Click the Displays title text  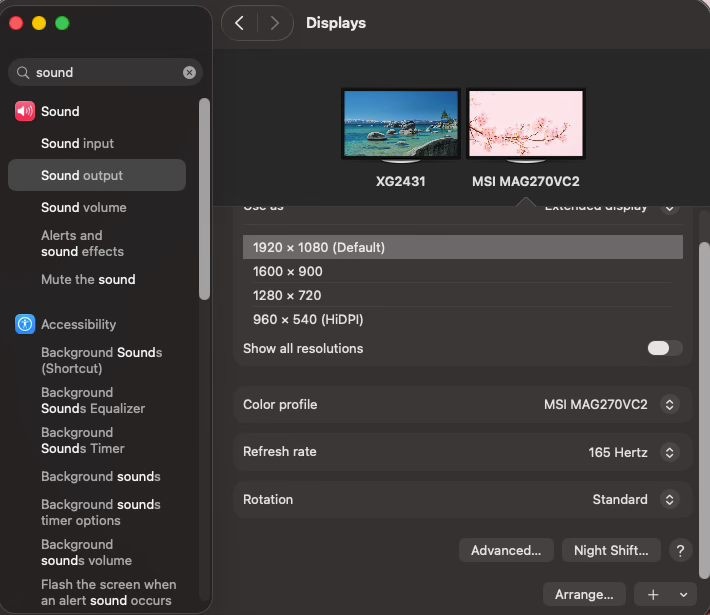point(336,23)
